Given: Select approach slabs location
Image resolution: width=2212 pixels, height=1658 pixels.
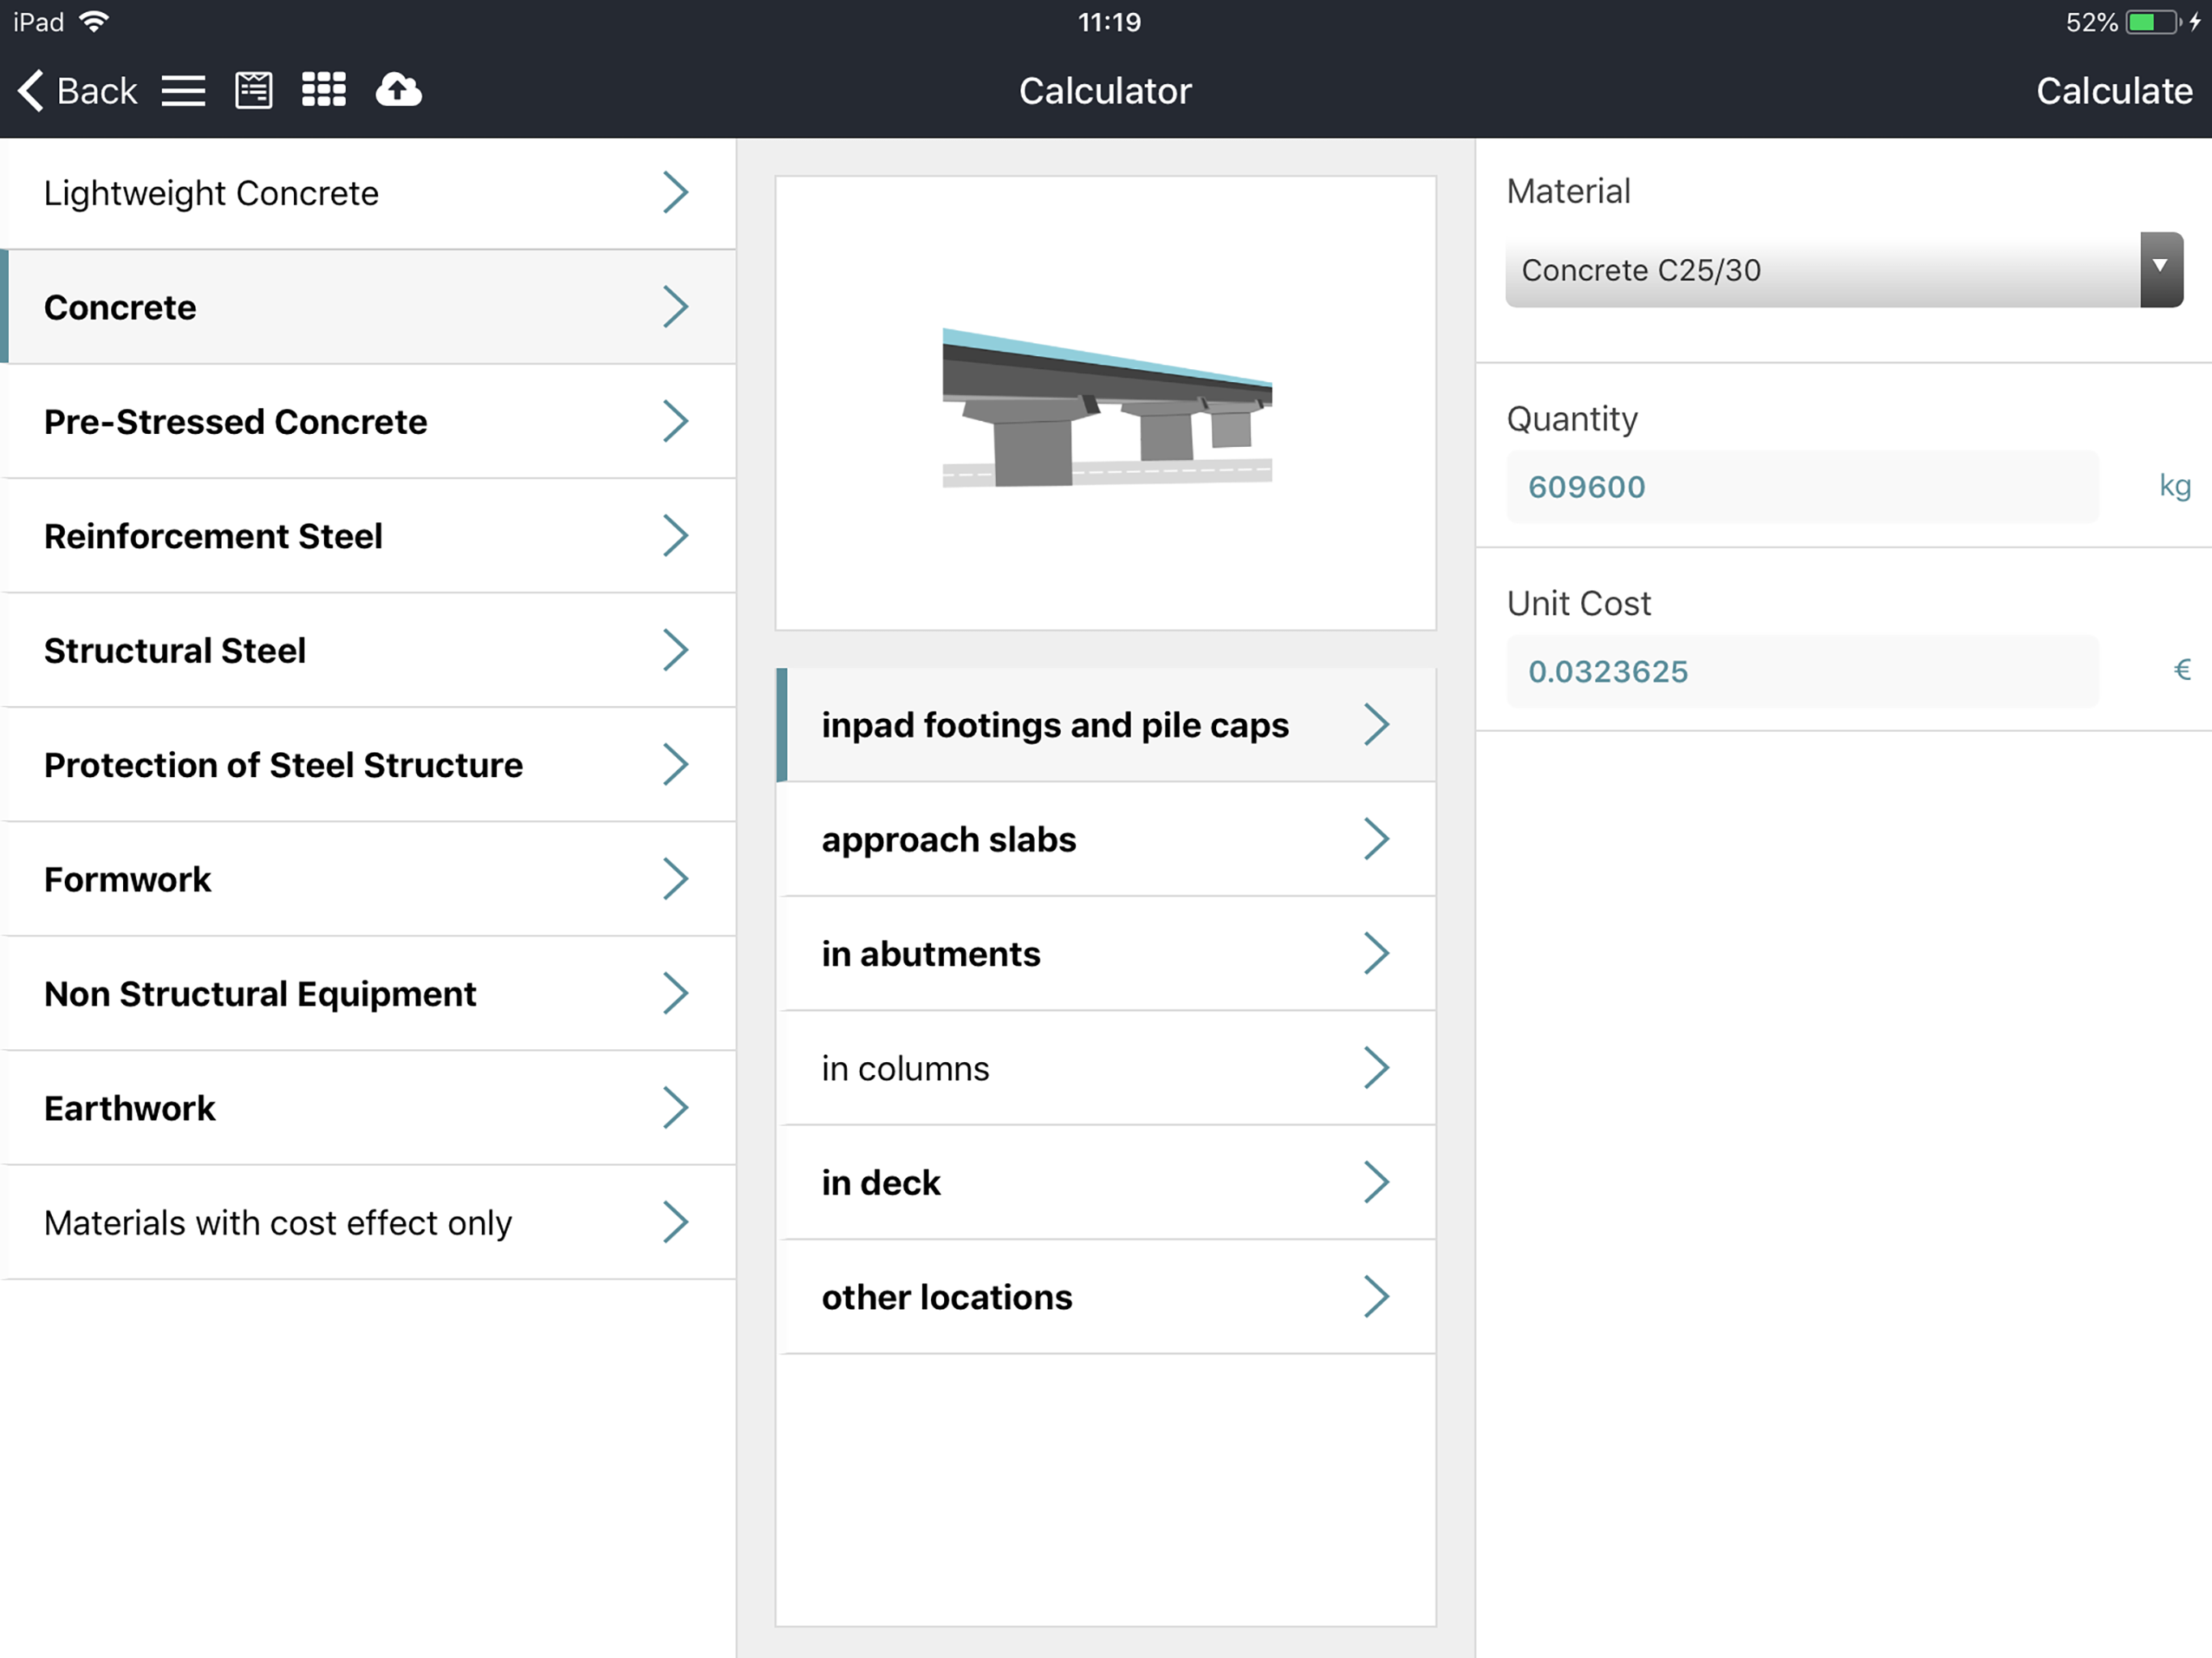Looking at the screenshot, I should (948, 839).
